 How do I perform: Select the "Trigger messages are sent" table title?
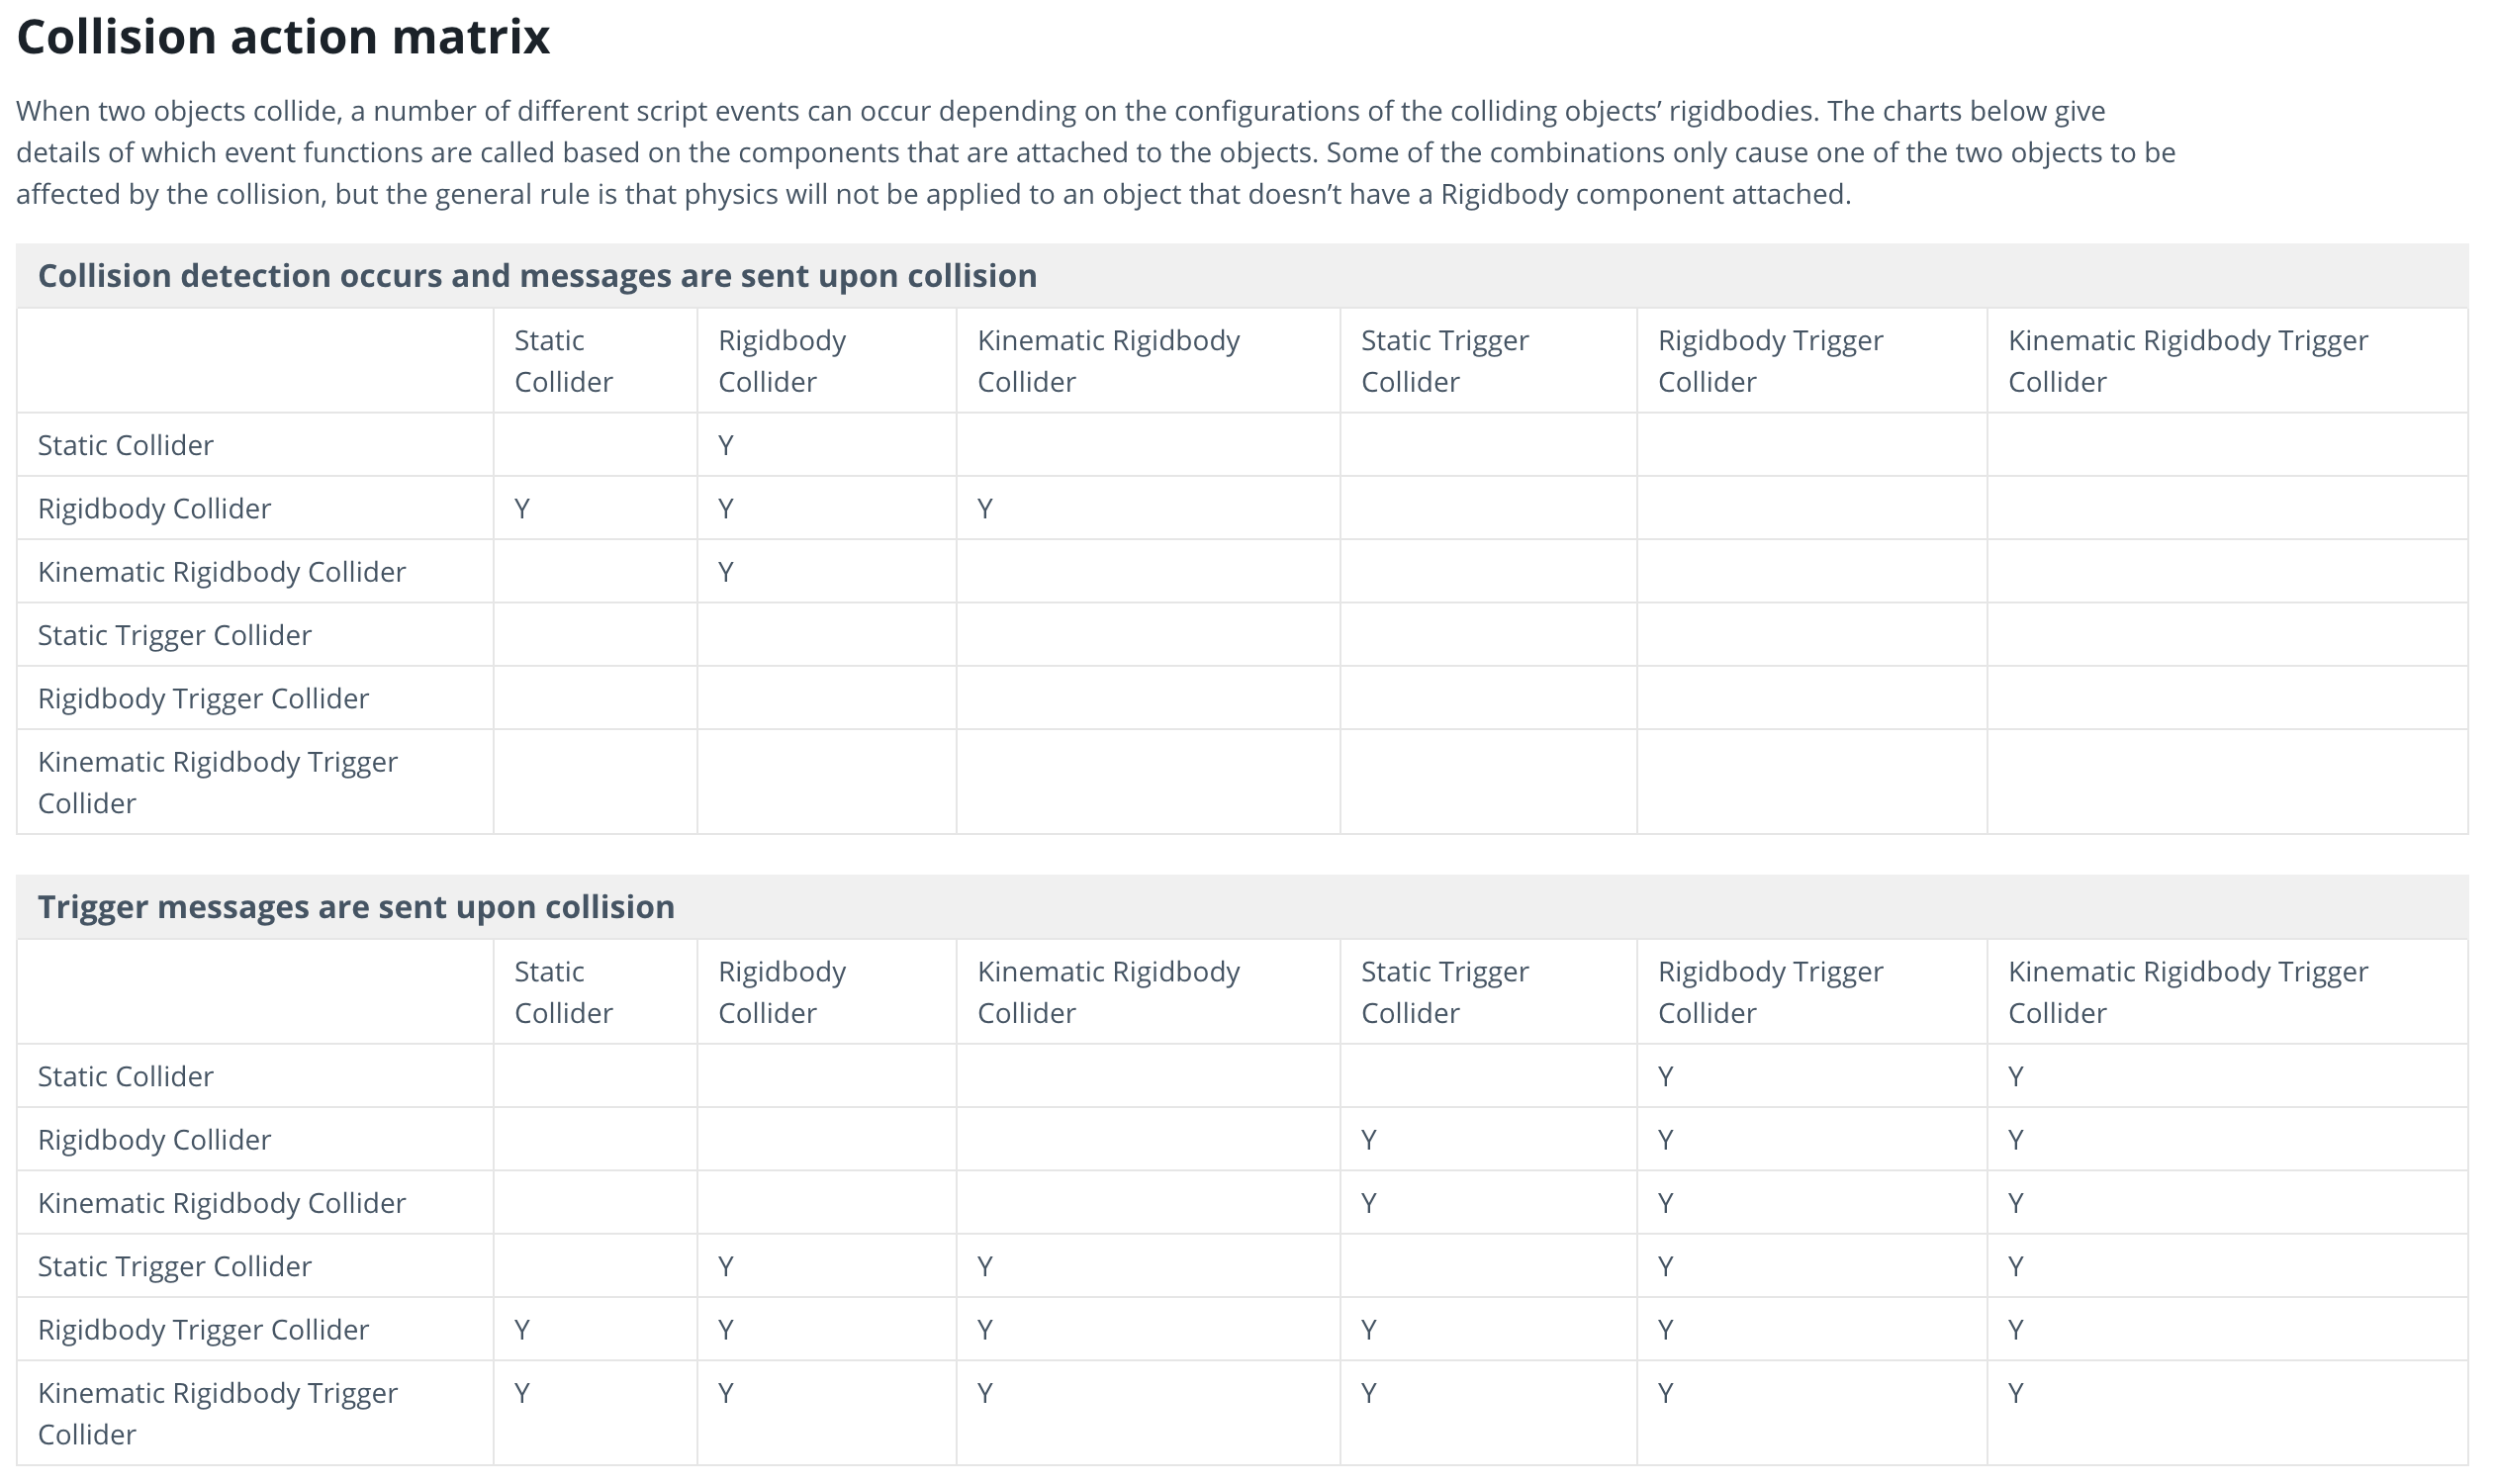point(356,906)
